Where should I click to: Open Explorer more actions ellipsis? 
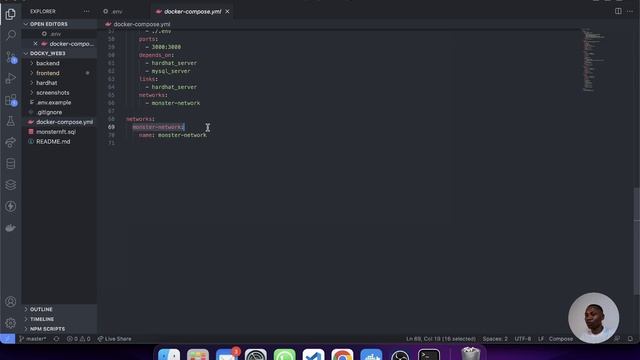click(x=86, y=11)
